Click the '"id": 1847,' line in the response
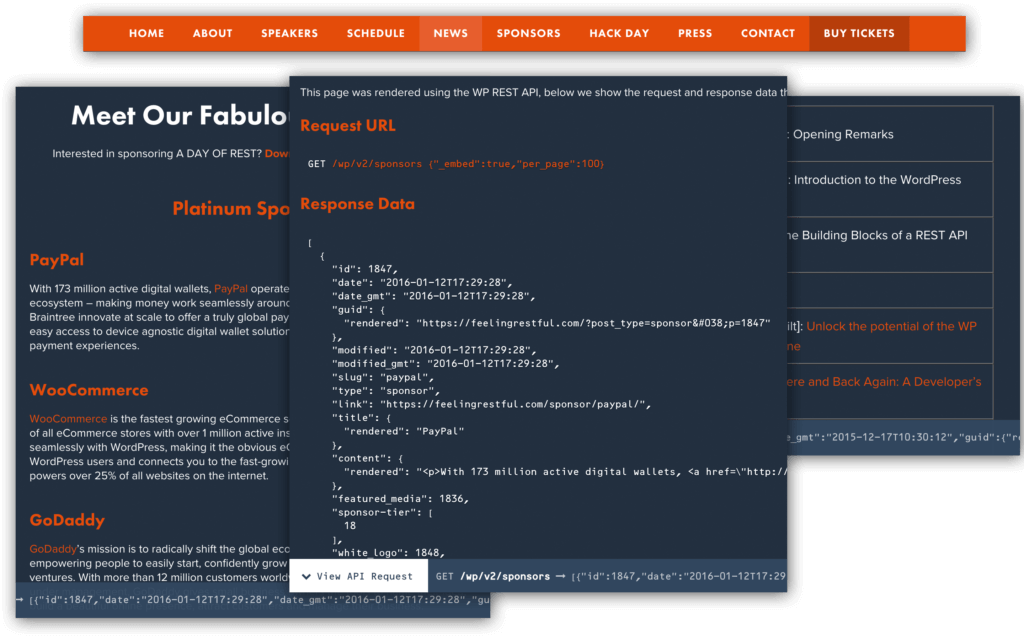The height and width of the screenshot is (640, 1024). 364,269
